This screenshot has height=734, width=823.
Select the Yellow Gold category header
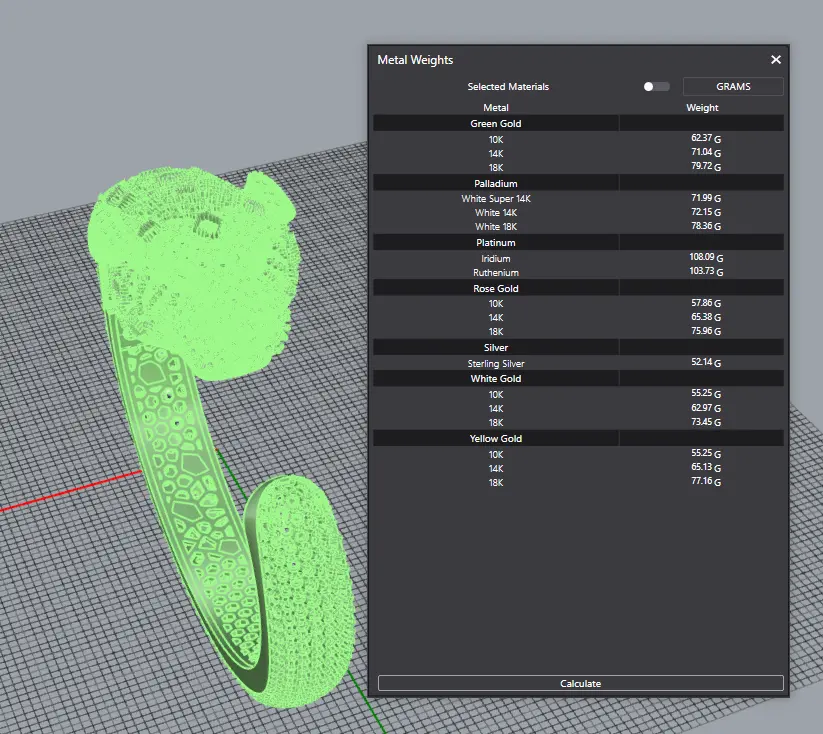pos(496,439)
